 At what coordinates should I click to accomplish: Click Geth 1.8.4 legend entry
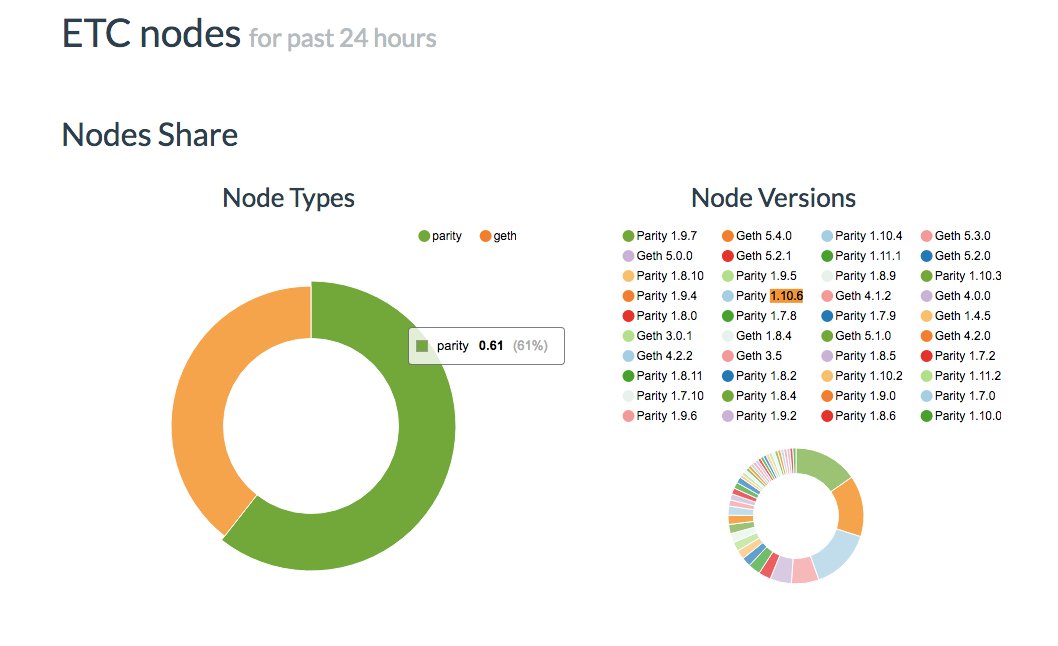pos(756,335)
